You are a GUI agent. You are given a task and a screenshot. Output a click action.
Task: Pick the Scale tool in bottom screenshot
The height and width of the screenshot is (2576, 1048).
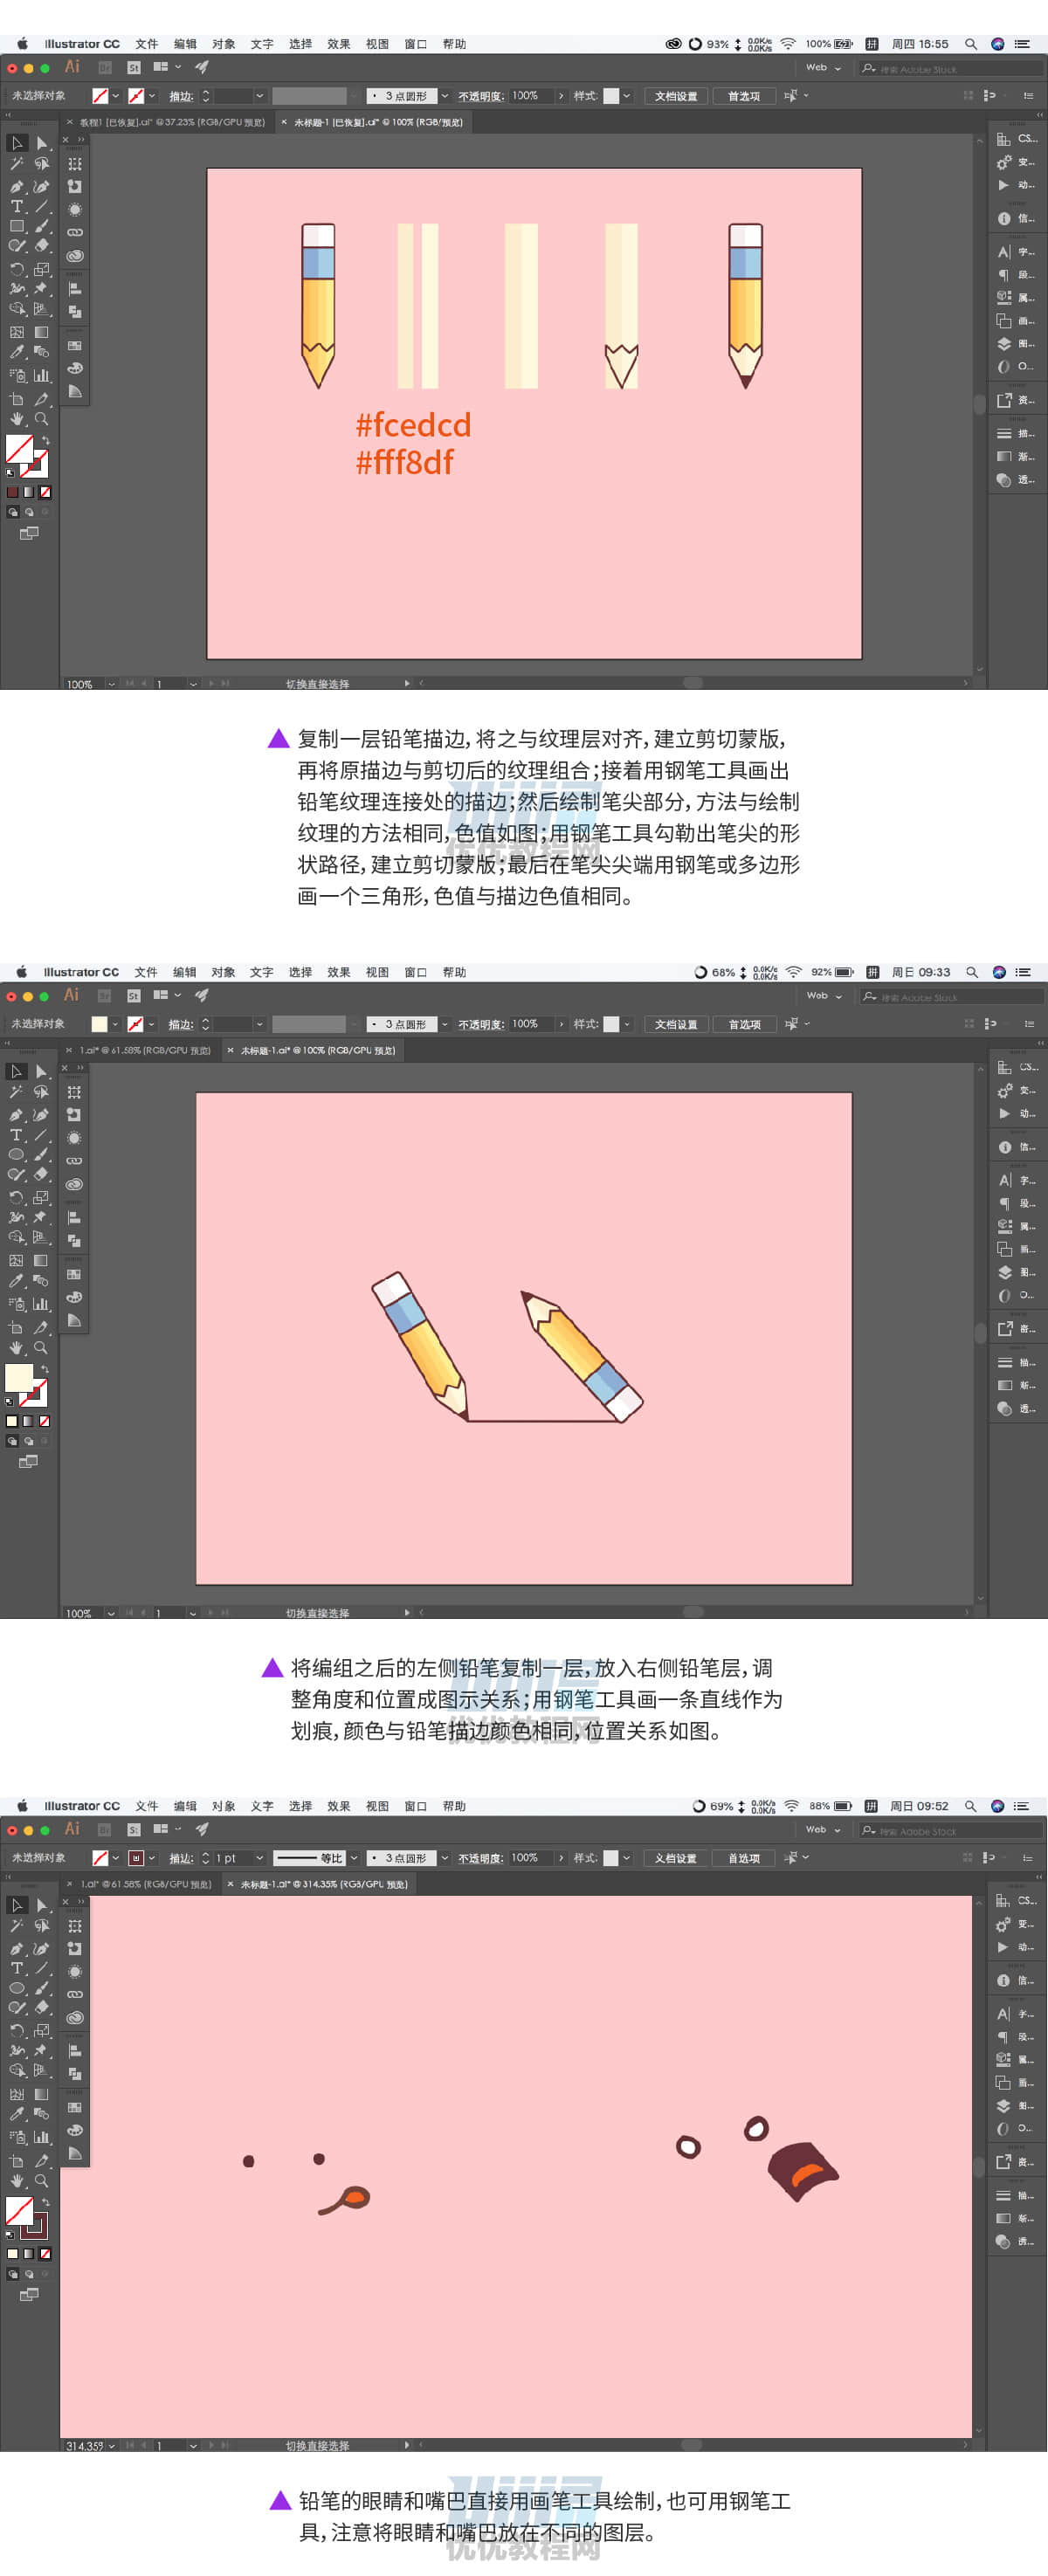[41, 2031]
